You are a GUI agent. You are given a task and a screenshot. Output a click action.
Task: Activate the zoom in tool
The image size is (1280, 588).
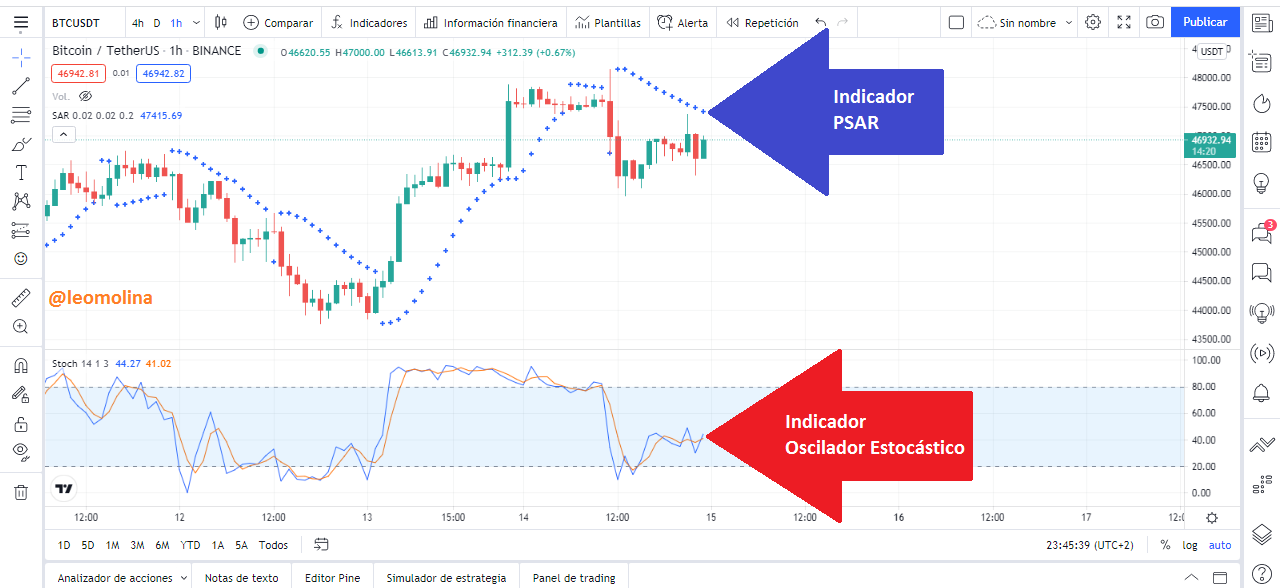(21, 326)
